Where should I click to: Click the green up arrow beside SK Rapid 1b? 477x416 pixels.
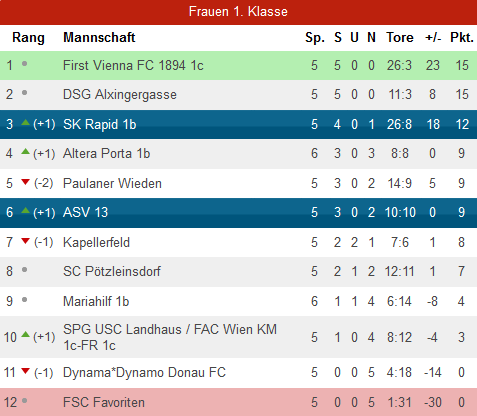tap(25, 123)
